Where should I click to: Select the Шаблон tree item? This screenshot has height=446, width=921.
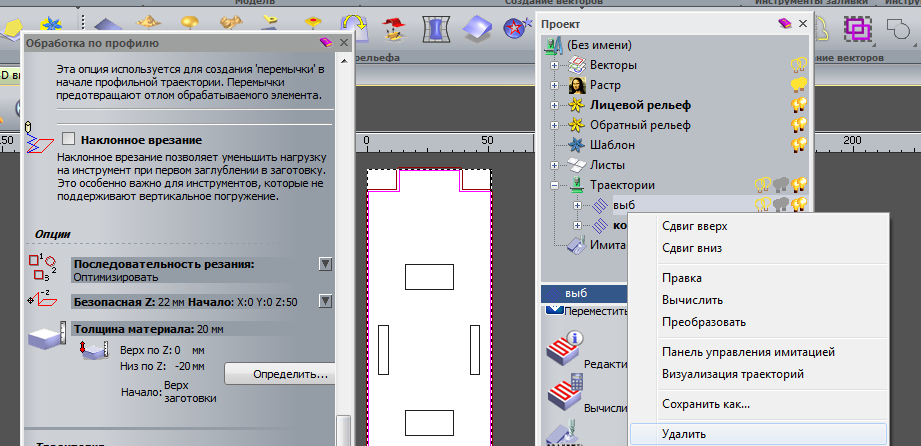coord(612,145)
